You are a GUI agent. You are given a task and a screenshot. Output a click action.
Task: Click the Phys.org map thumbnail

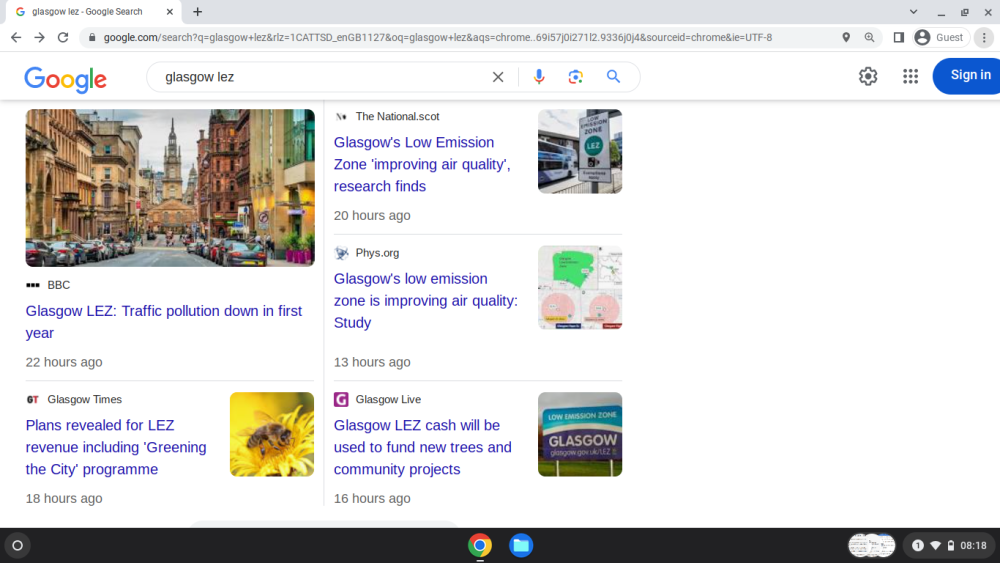point(580,288)
